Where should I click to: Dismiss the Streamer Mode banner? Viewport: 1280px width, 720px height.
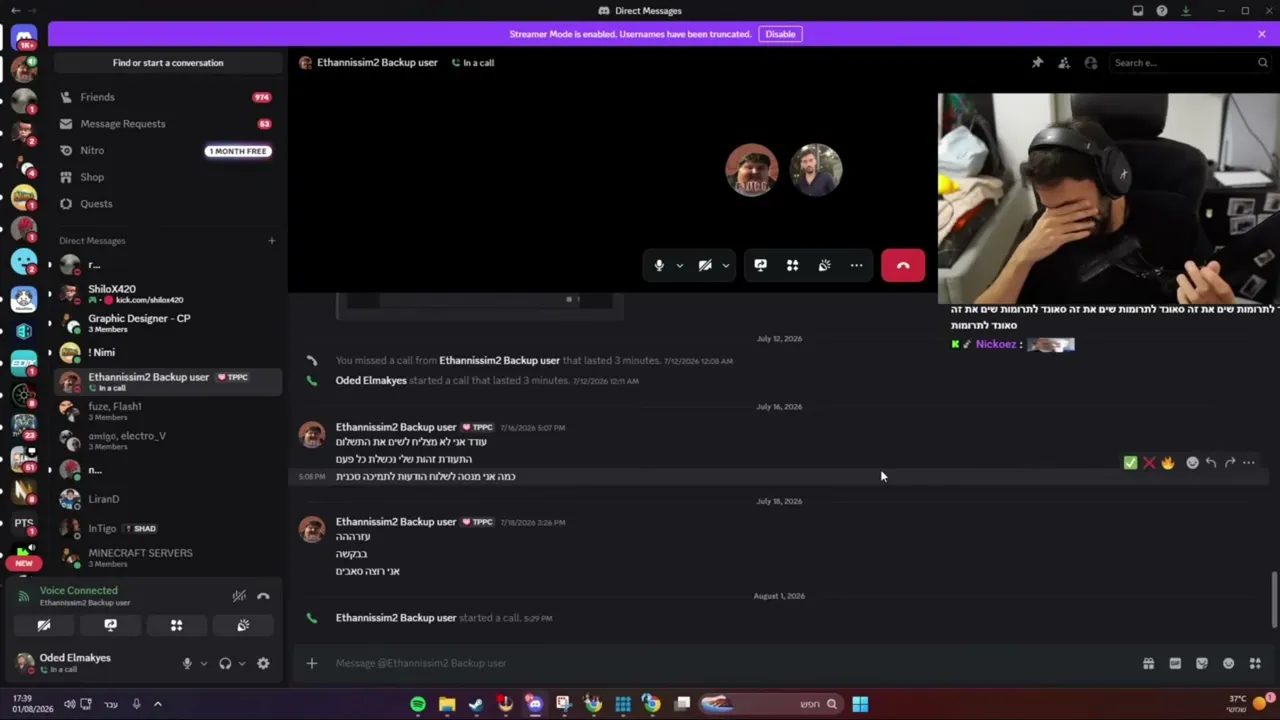coord(1262,34)
